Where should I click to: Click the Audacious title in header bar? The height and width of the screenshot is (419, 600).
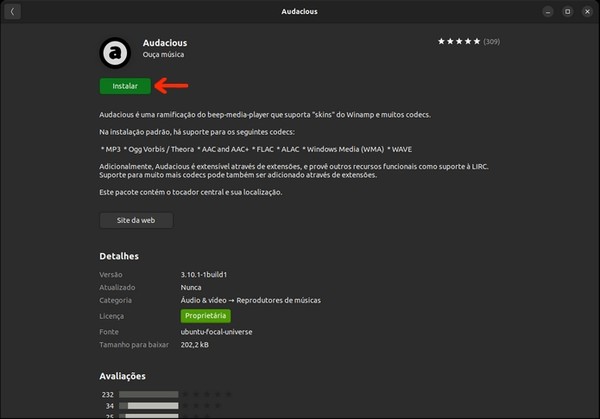pyautogui.click(x=300, y=11)
